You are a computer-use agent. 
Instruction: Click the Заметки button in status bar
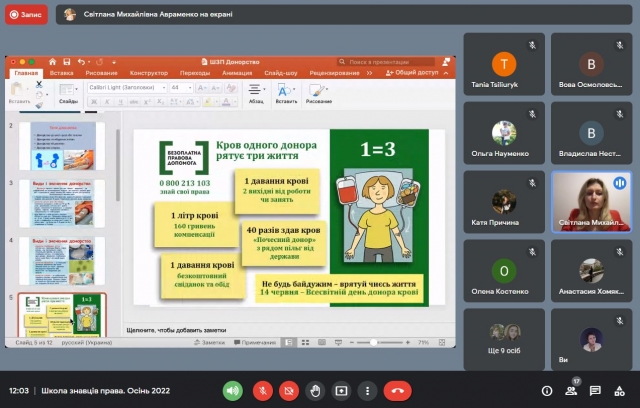point(211,342)
